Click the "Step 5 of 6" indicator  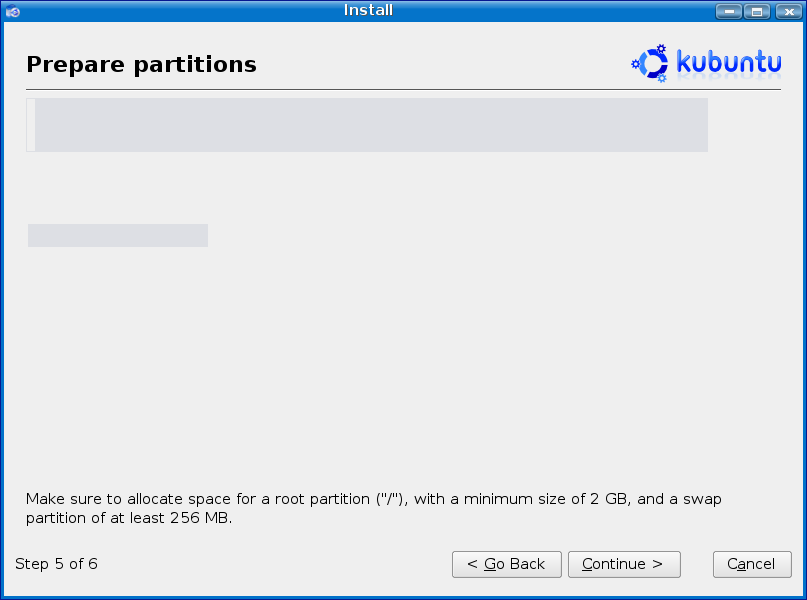click(x=56, y=564)
